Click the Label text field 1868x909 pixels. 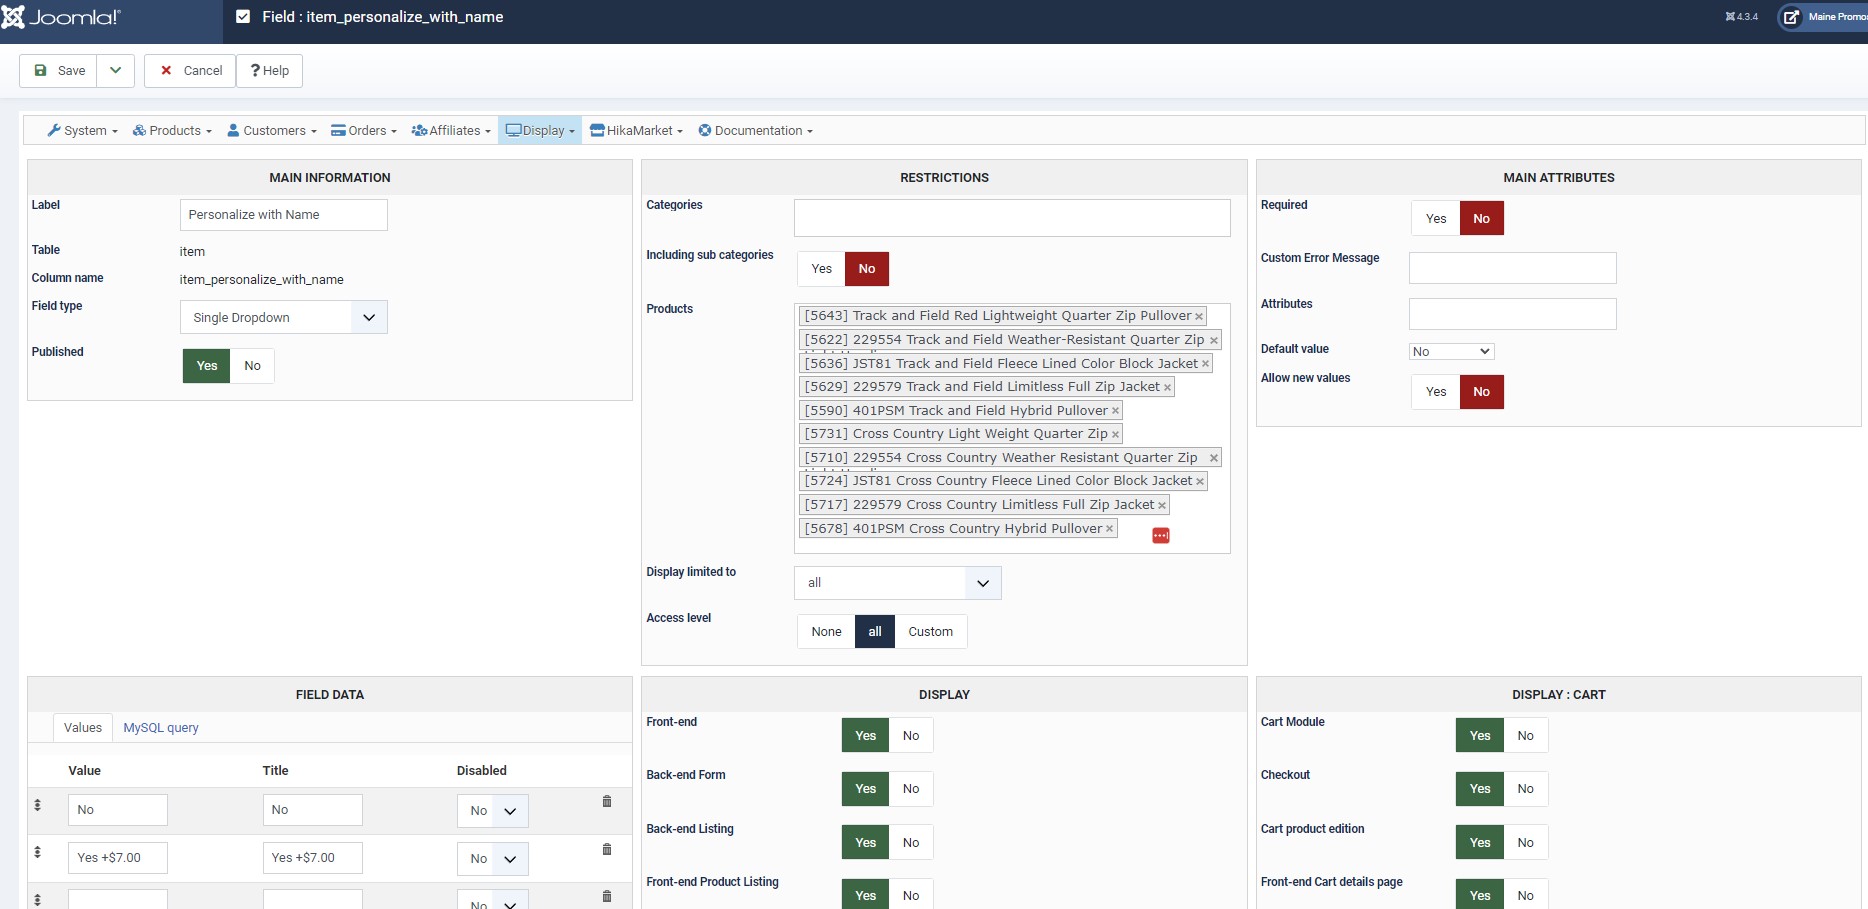pos(283,215)
